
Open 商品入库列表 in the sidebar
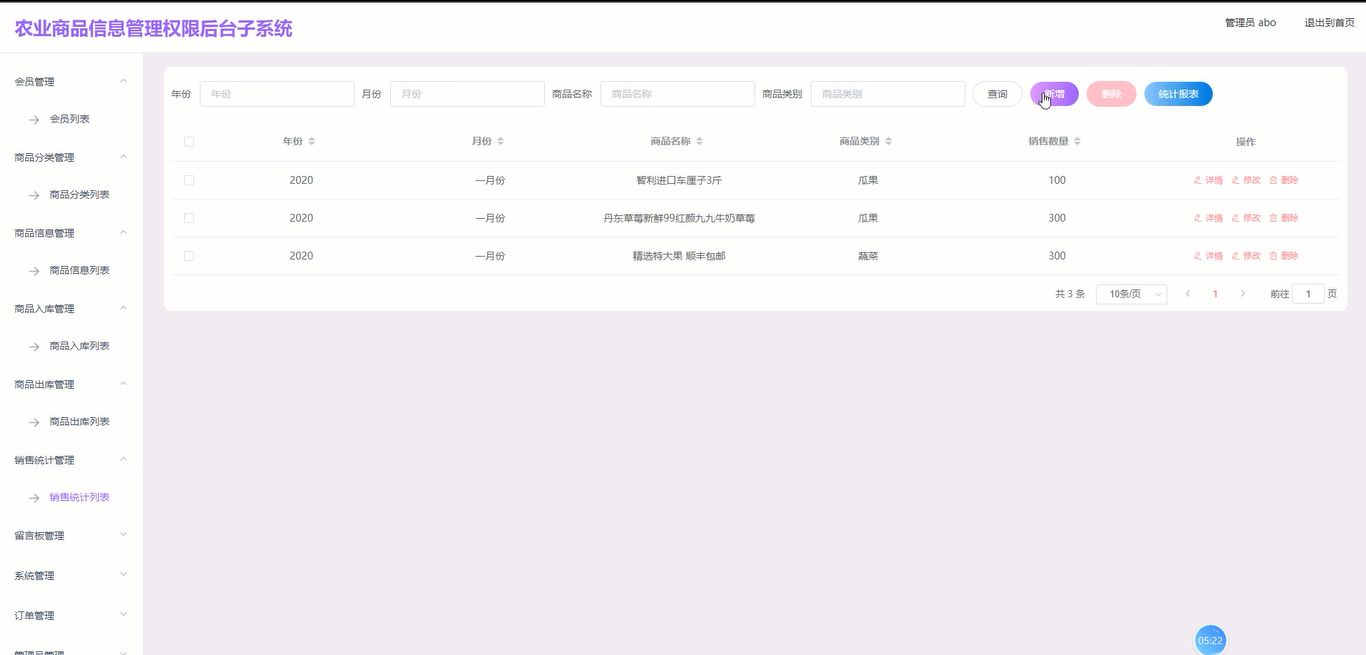[x=80, y=346]
